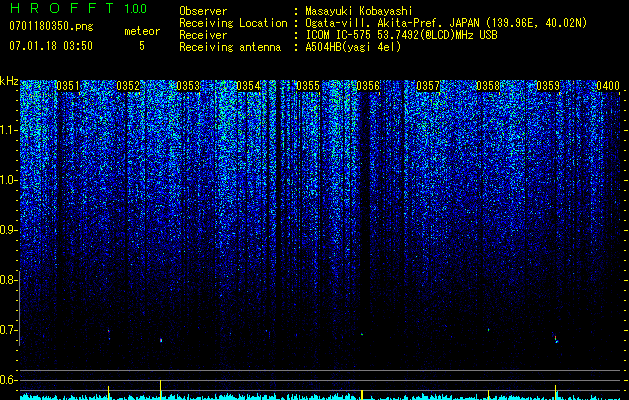Screen dimensions: 629x400
Task: Click the "meteor" count label
Action: pyautogui.click(x=142, y=31)
